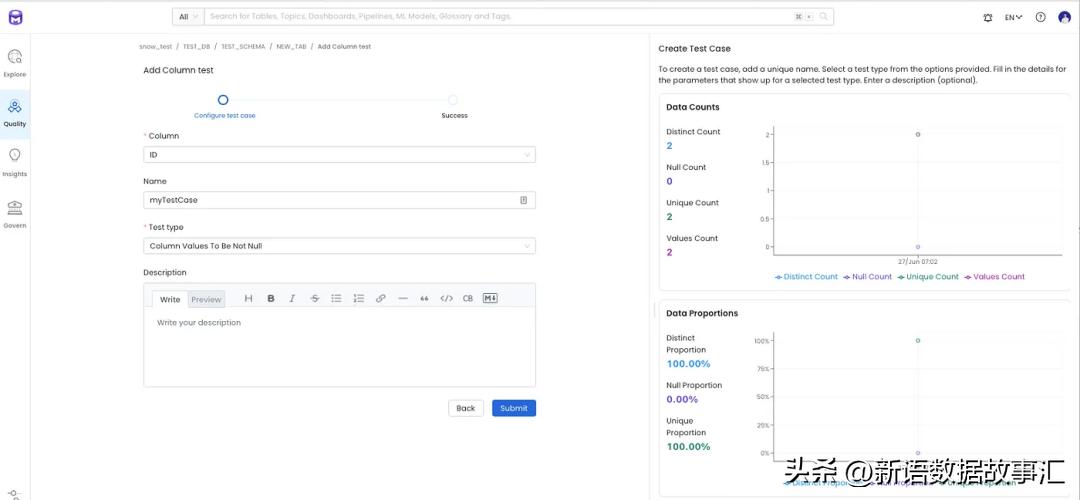The width and height of the screenshot is (1080, 500).
Task: Switch to the Write tab
Action: (170, 299)
